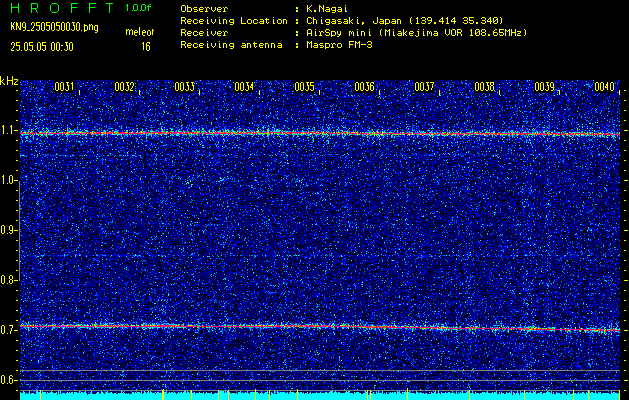
Task: Click the Receiver label
Action: (204, 33)
